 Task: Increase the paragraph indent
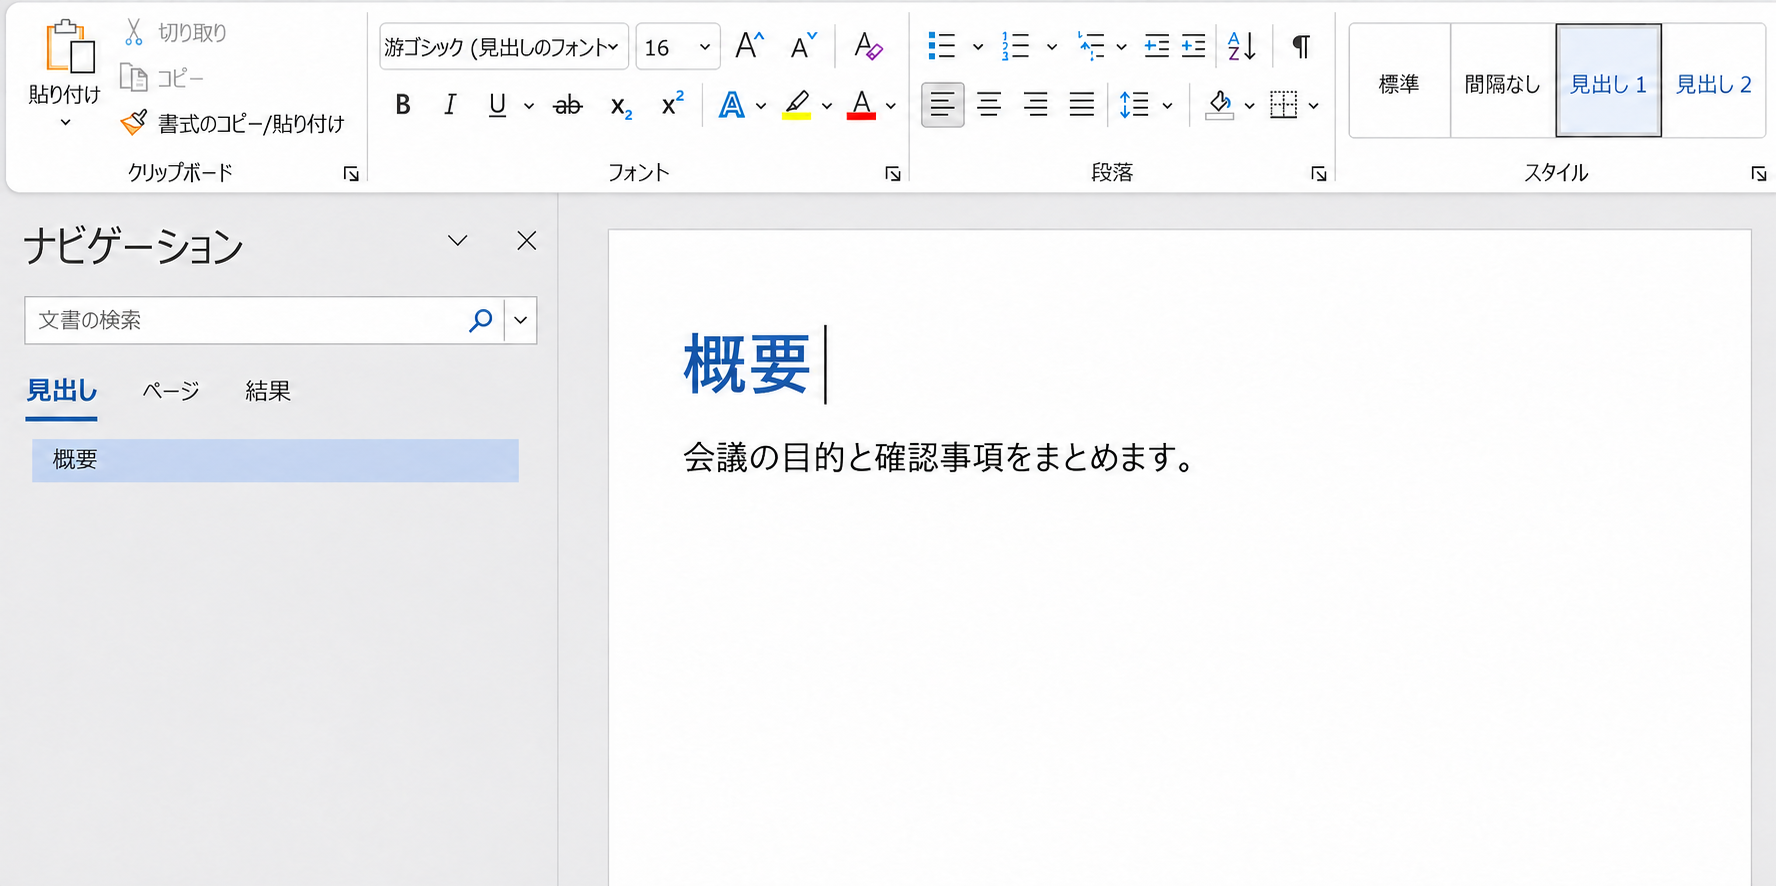coord(1193,46)
